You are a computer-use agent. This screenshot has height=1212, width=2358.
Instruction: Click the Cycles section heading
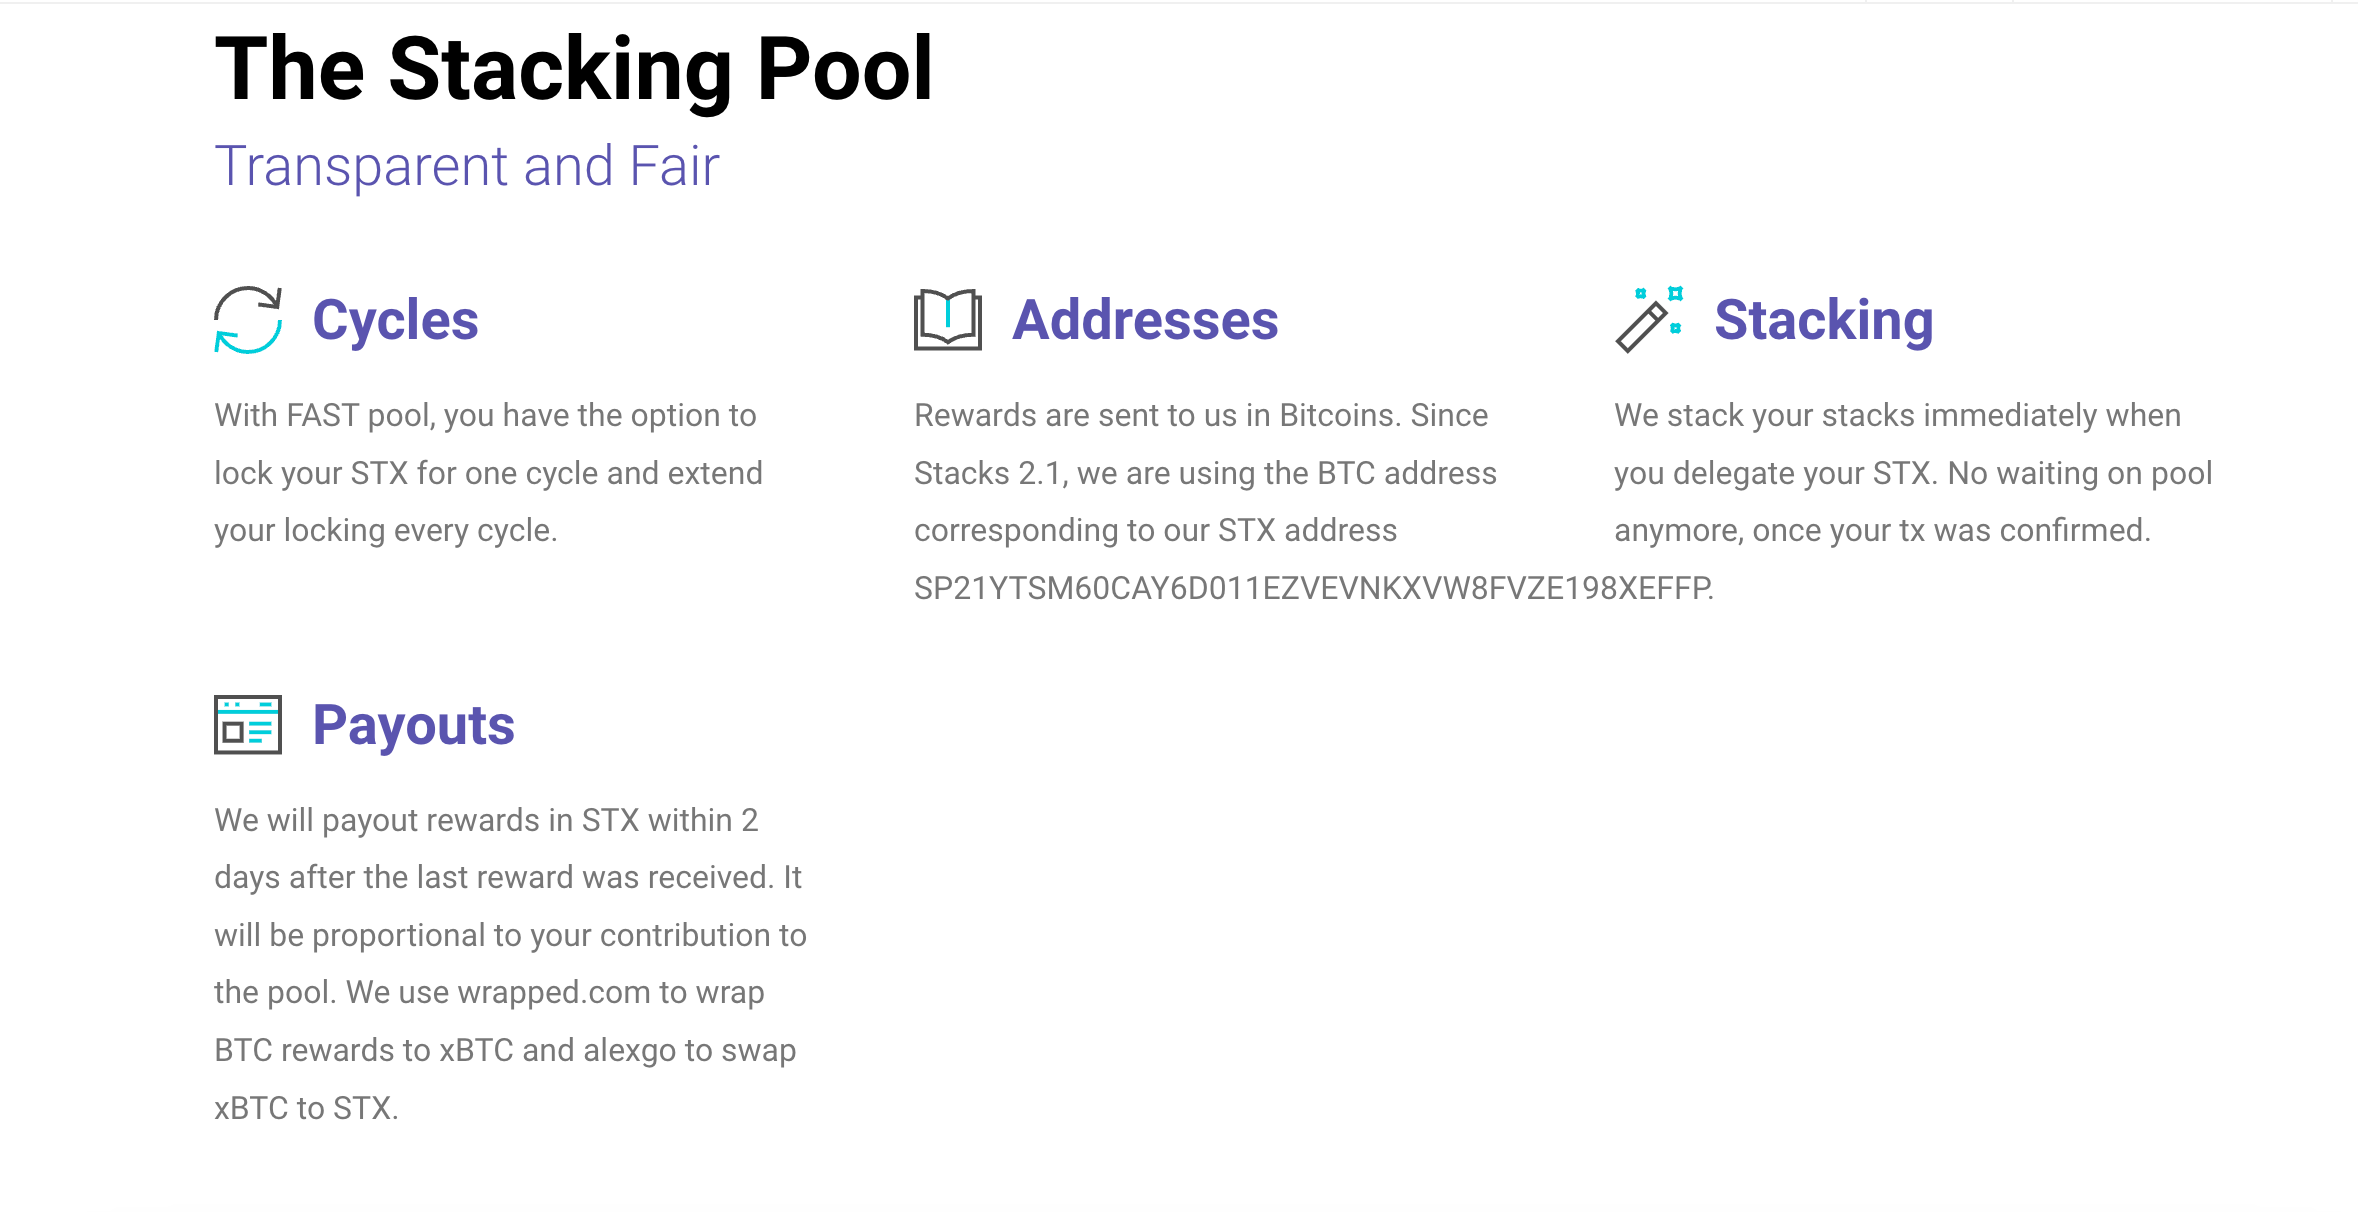pyautogui.click(x=395, y=320)
